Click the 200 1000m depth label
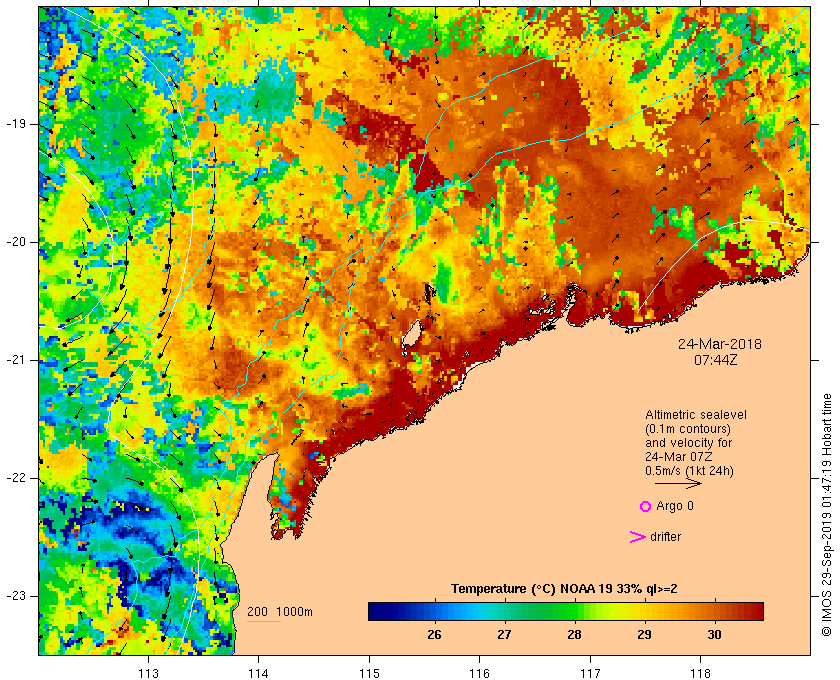This screenshot has height=680, width=840. [x=280, y=612]
